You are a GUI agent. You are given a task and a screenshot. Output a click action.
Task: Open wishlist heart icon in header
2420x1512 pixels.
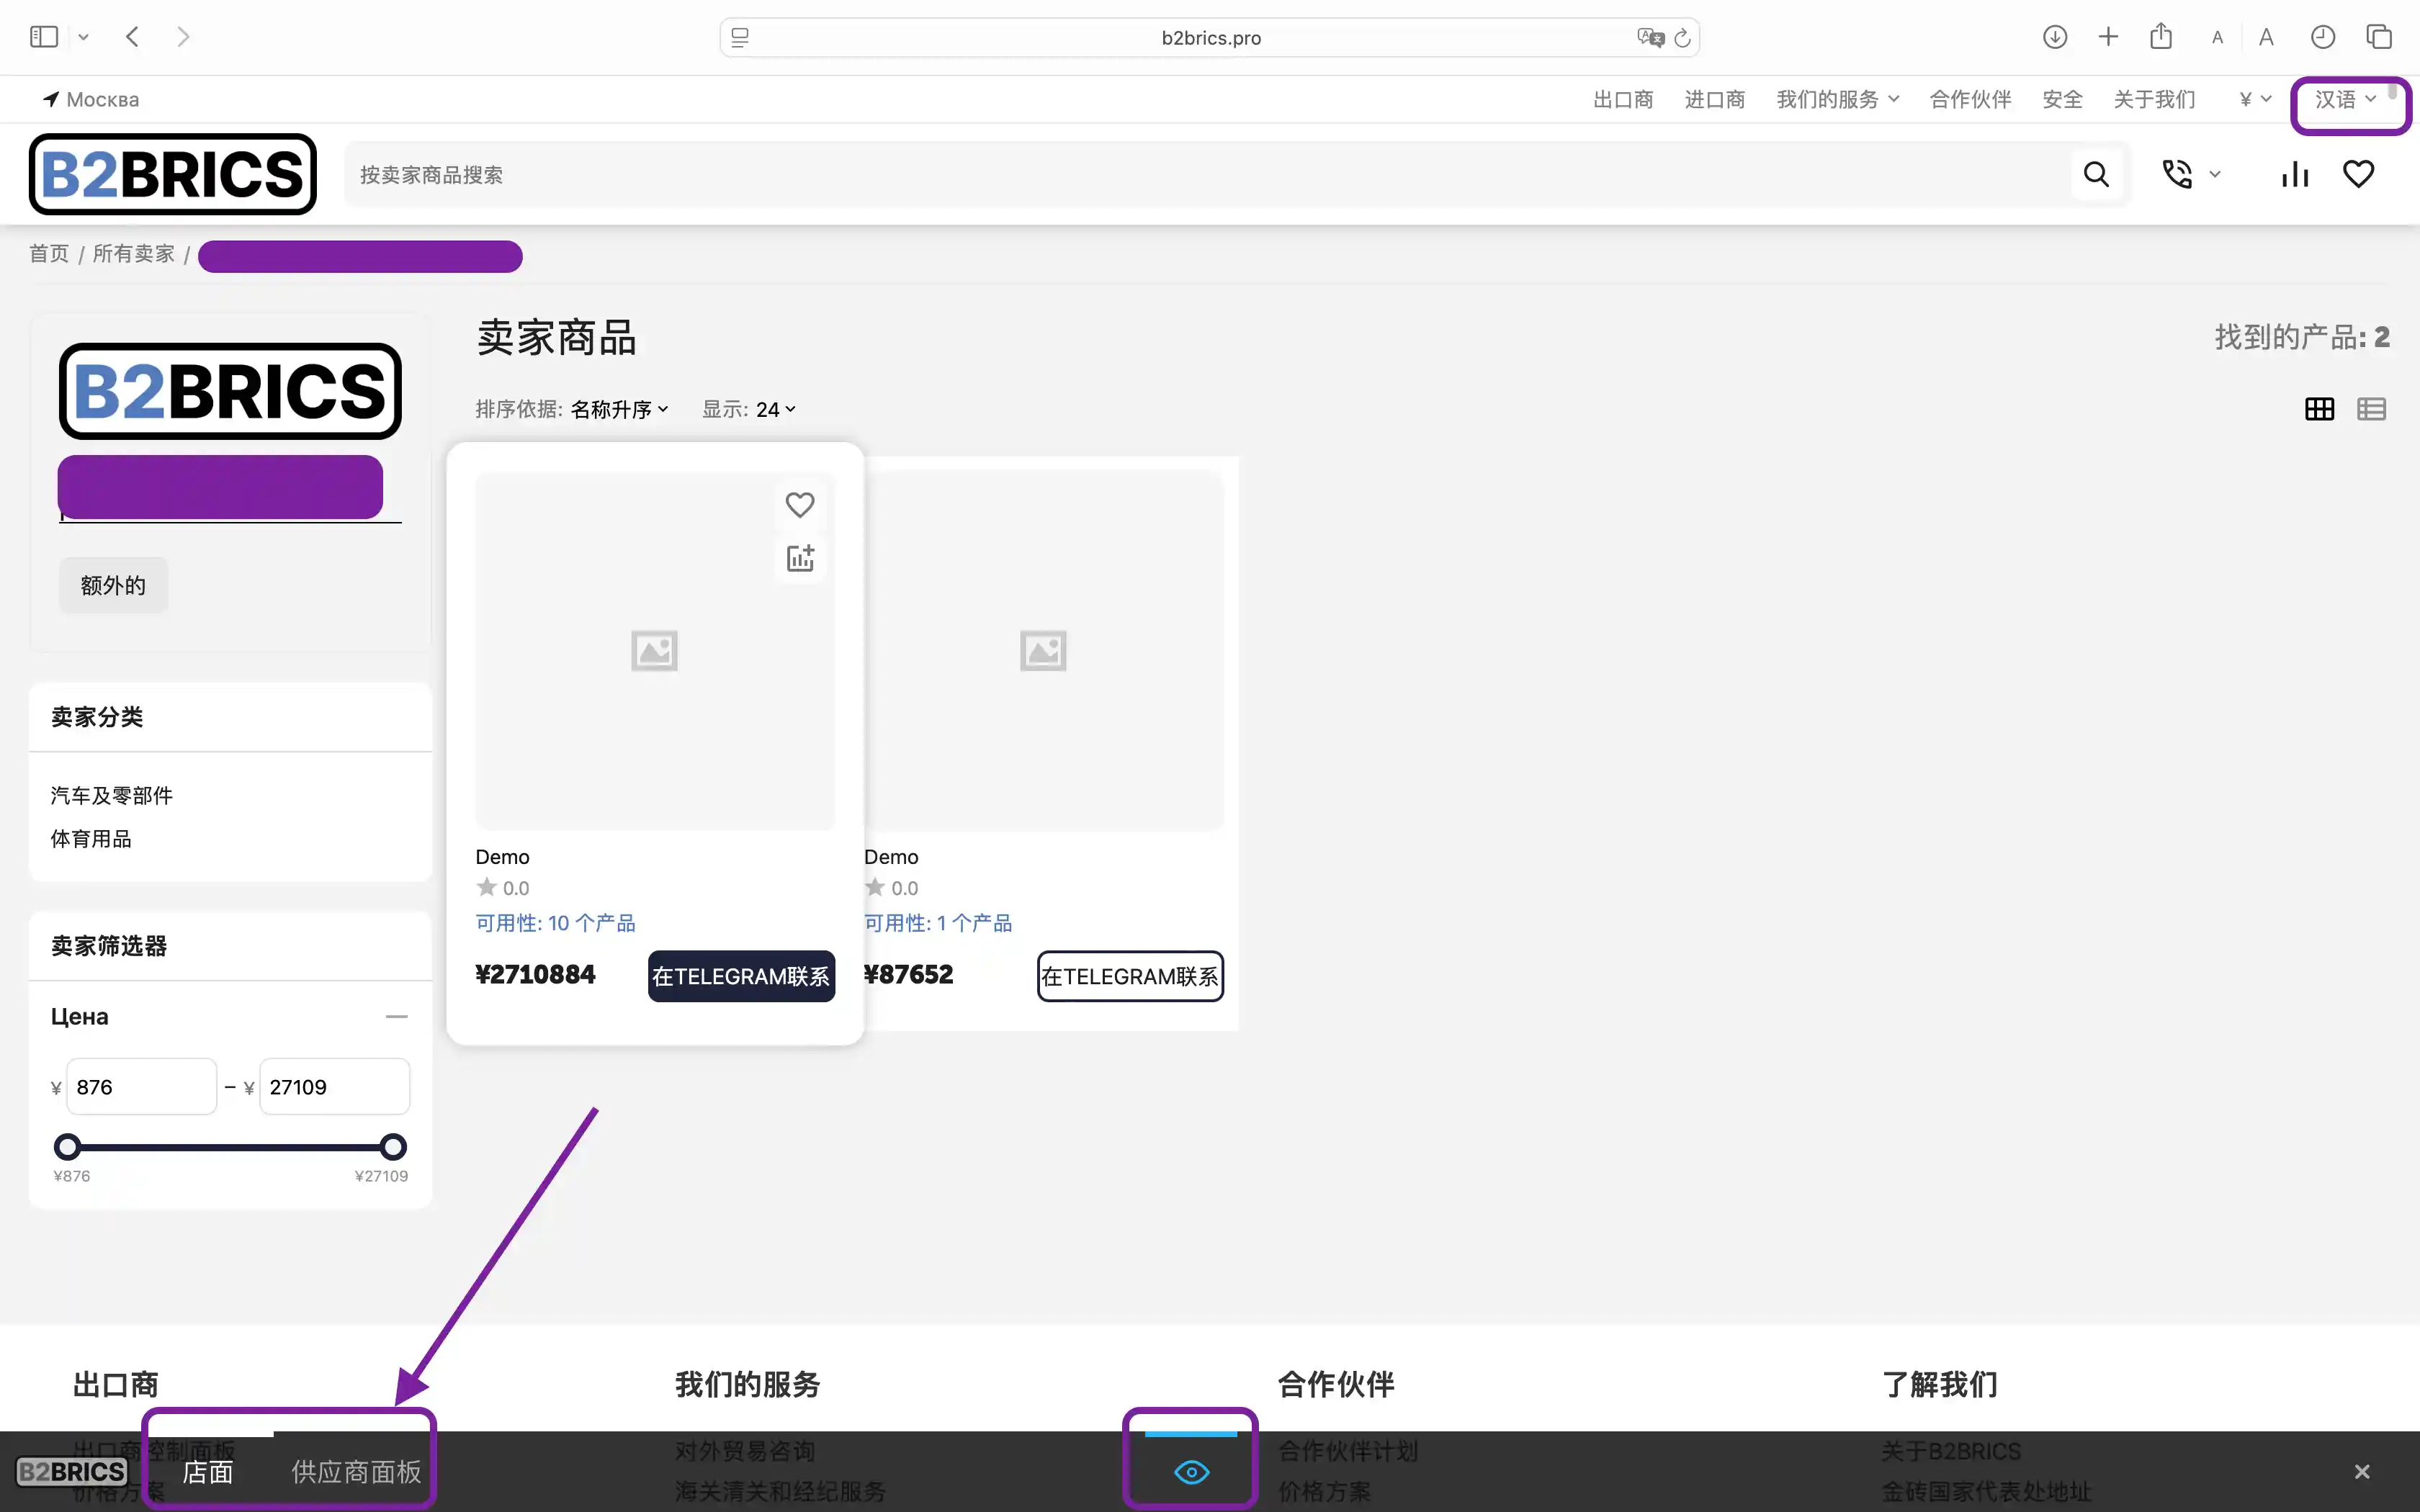(x=2358, y=175)
